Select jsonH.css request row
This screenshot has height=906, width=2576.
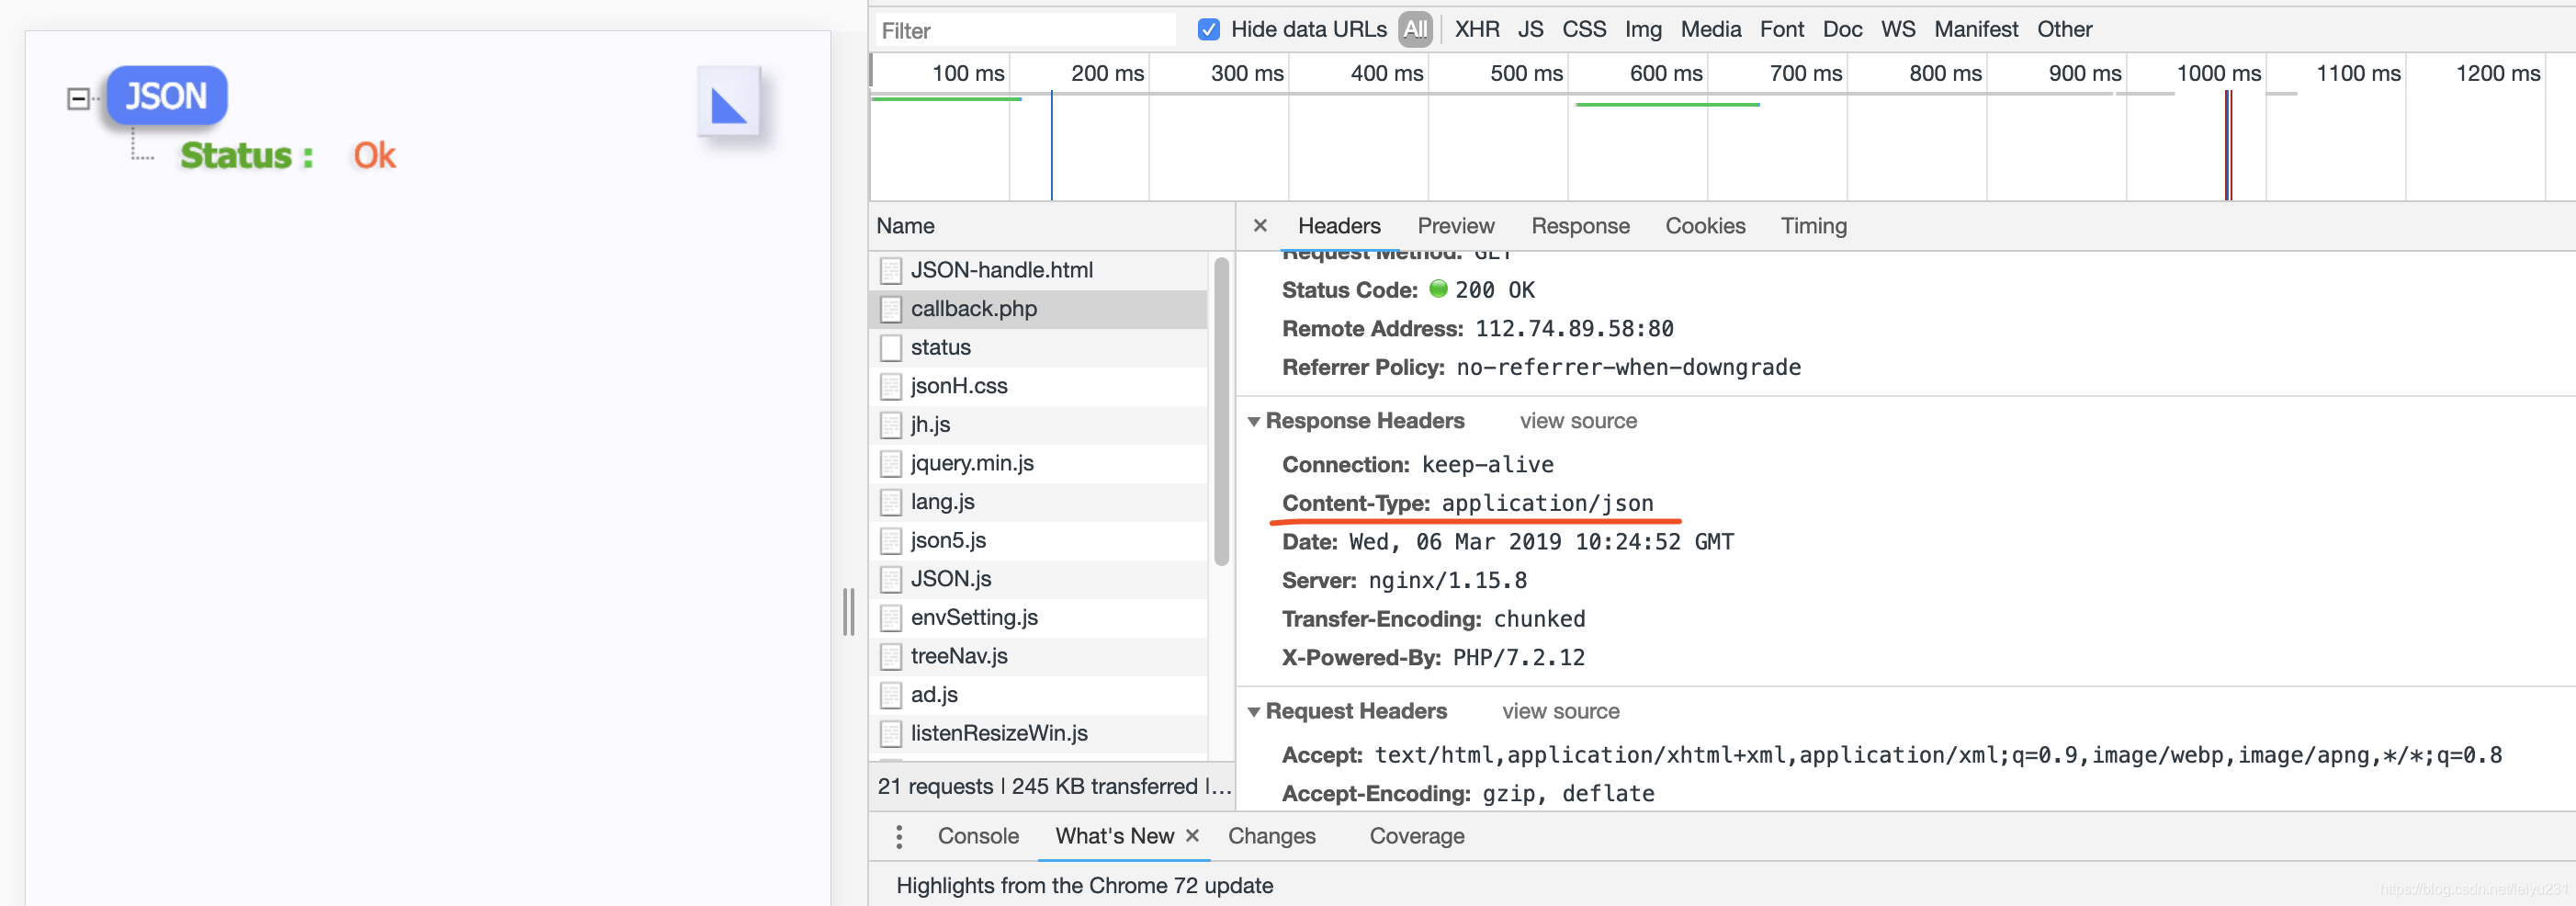coord(1038,386)
